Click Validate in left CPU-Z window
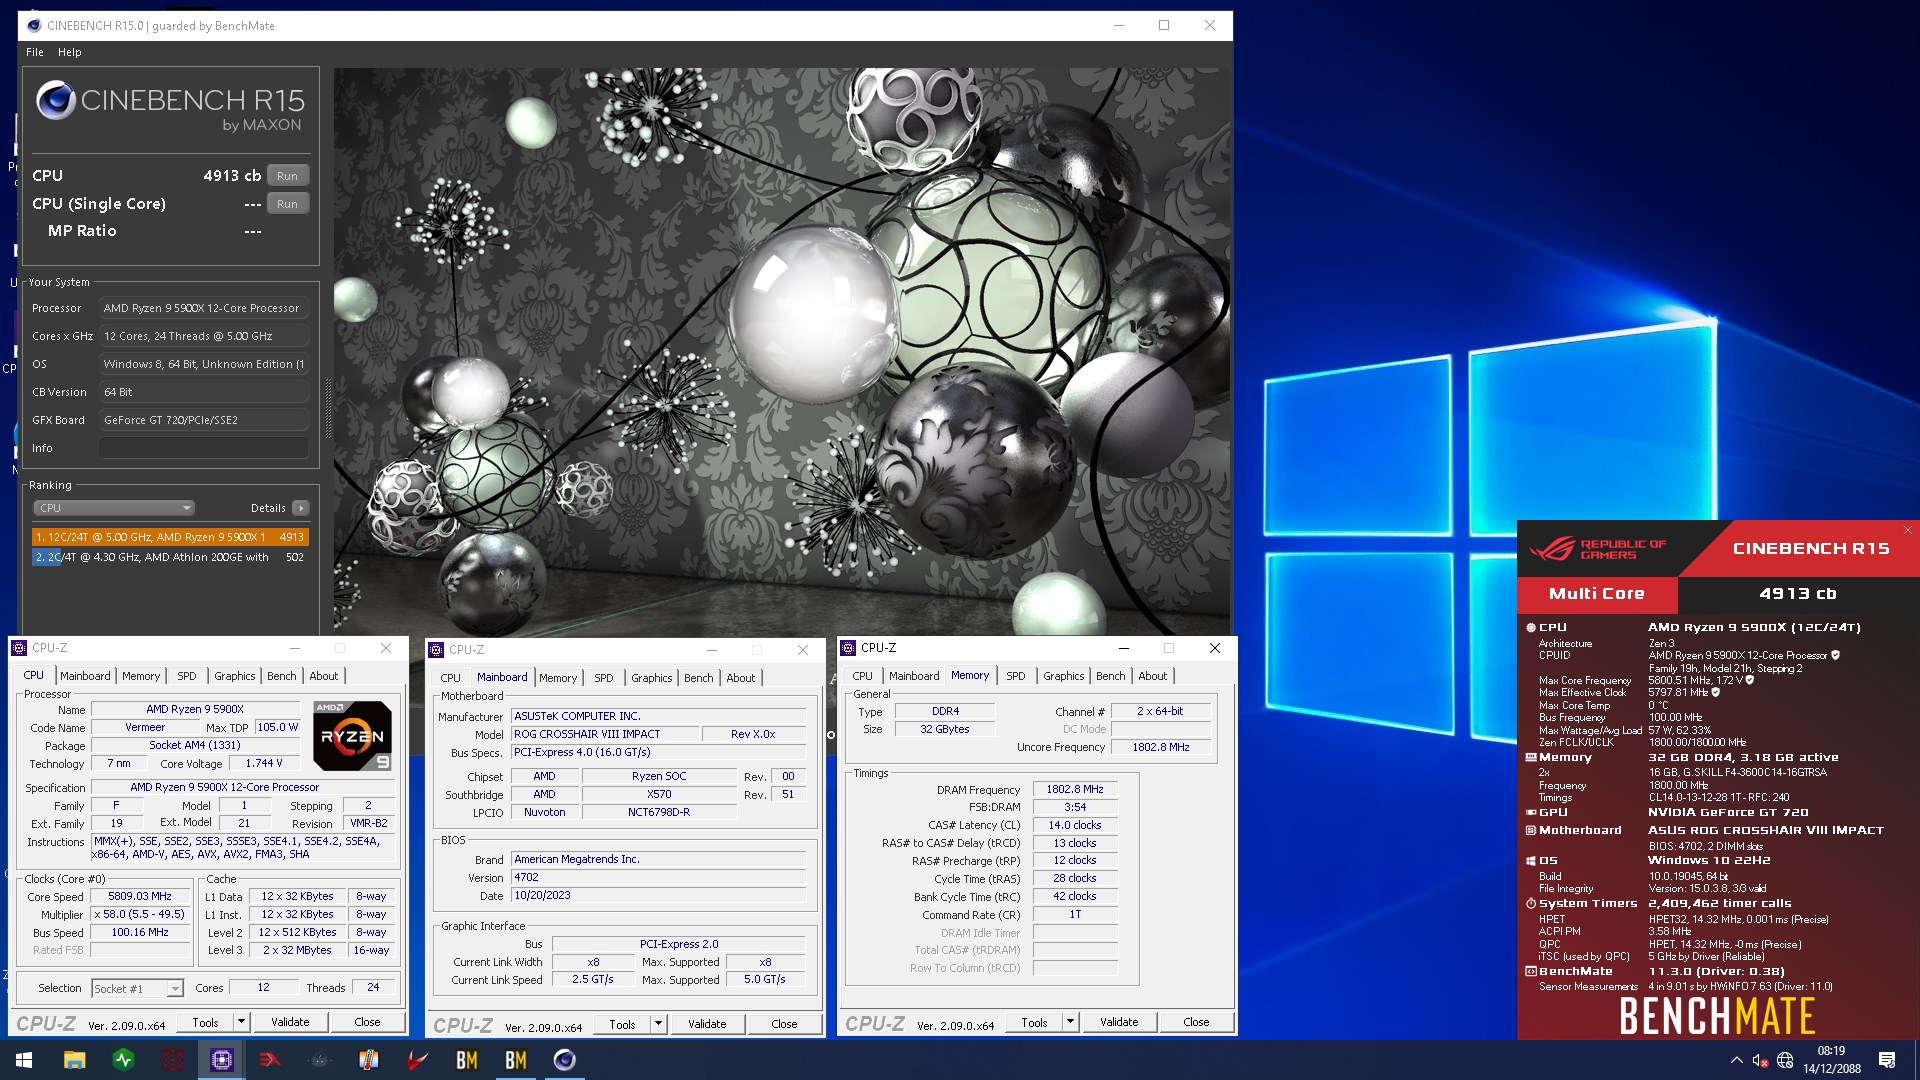1920x1080 pixels. tap(290, 1022)
